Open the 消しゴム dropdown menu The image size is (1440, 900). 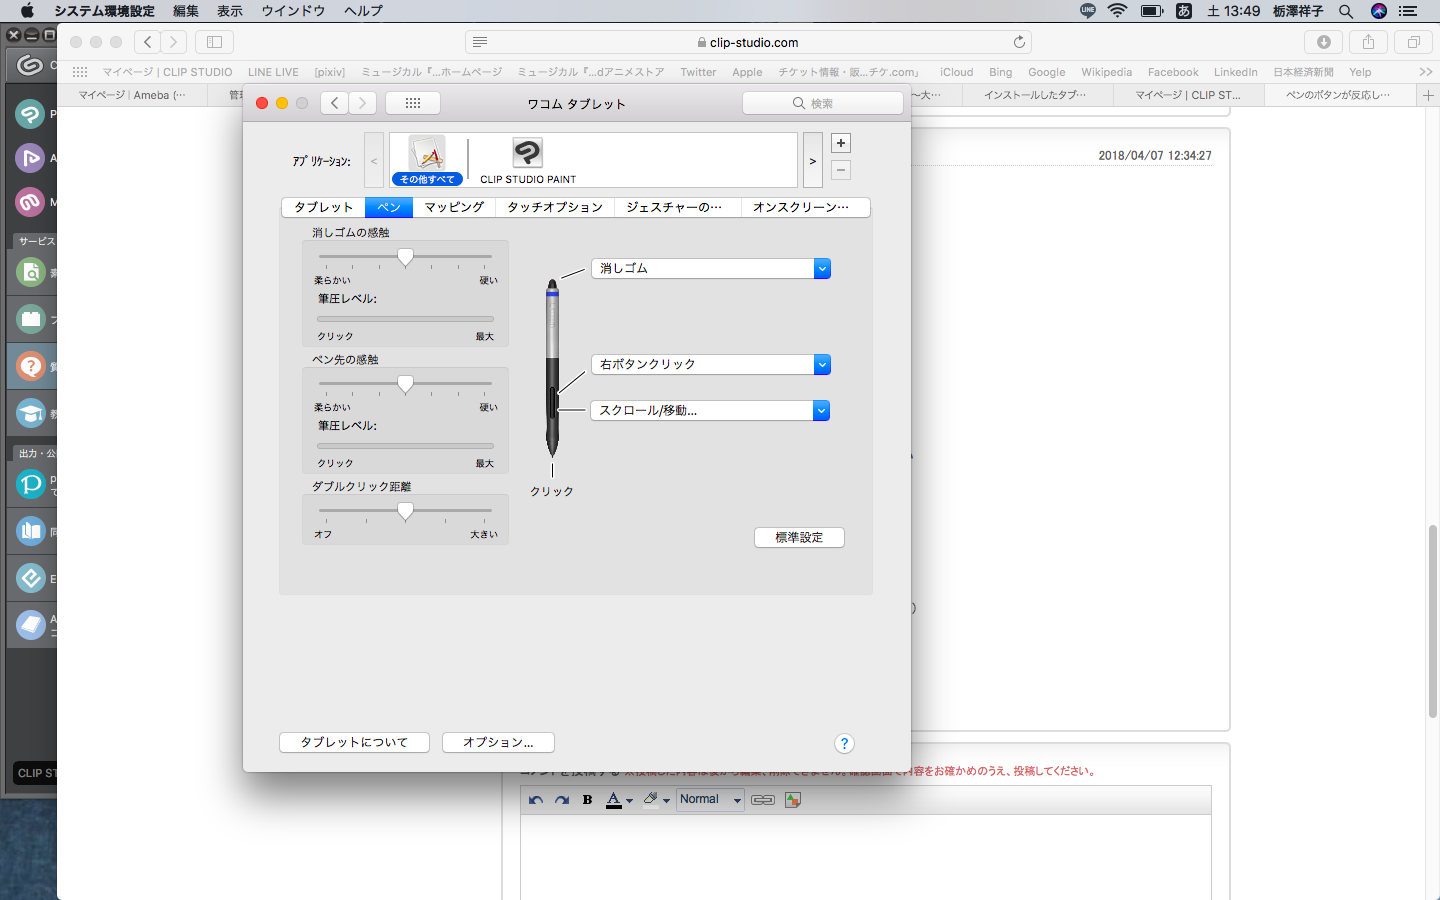(x=711, y=269)
